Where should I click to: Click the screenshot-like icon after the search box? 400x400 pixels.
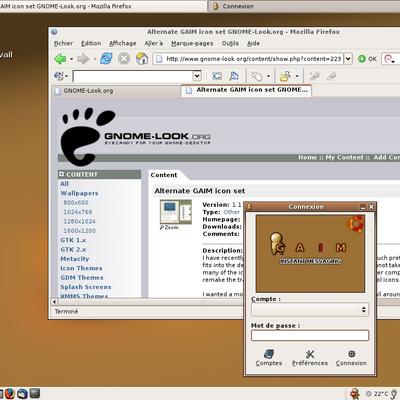tap(217, 76)
